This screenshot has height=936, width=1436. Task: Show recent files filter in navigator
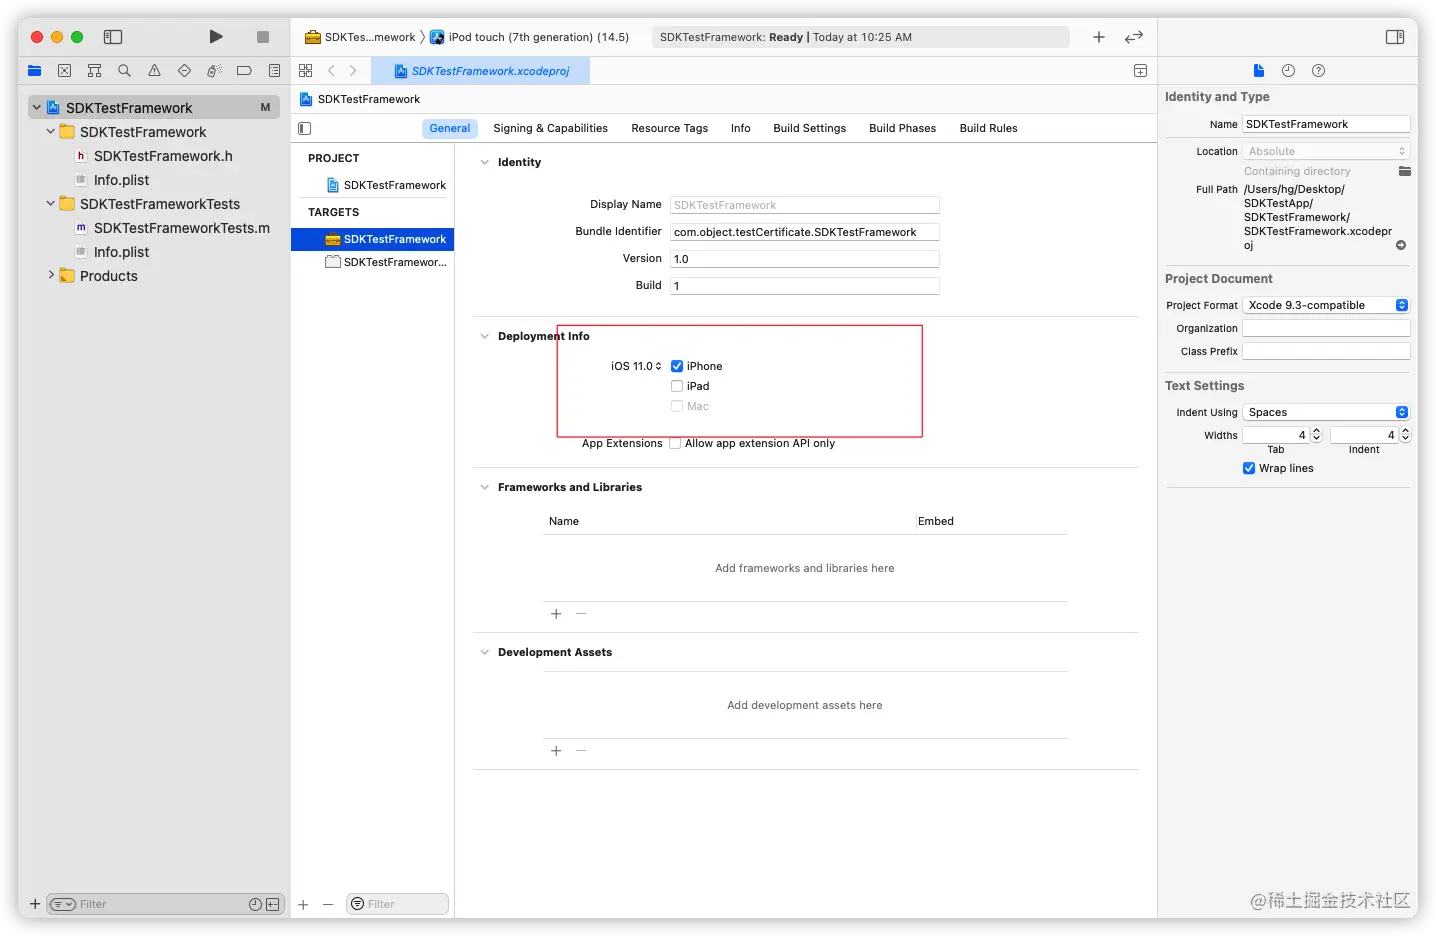[x=255, y=904]
